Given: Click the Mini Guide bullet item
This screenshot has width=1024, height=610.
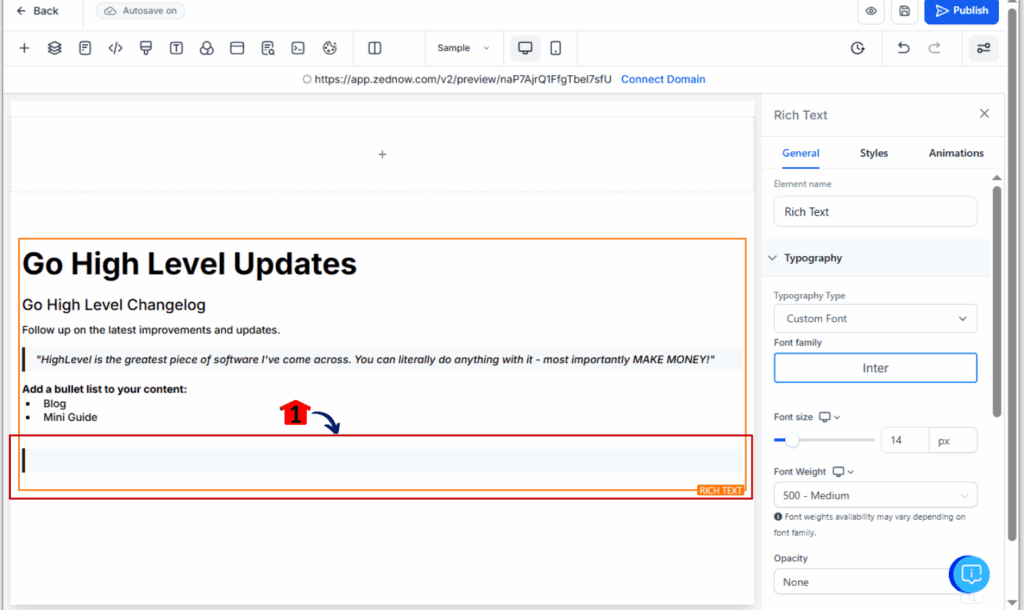Looking at the screenshot, I should (70, 417).
